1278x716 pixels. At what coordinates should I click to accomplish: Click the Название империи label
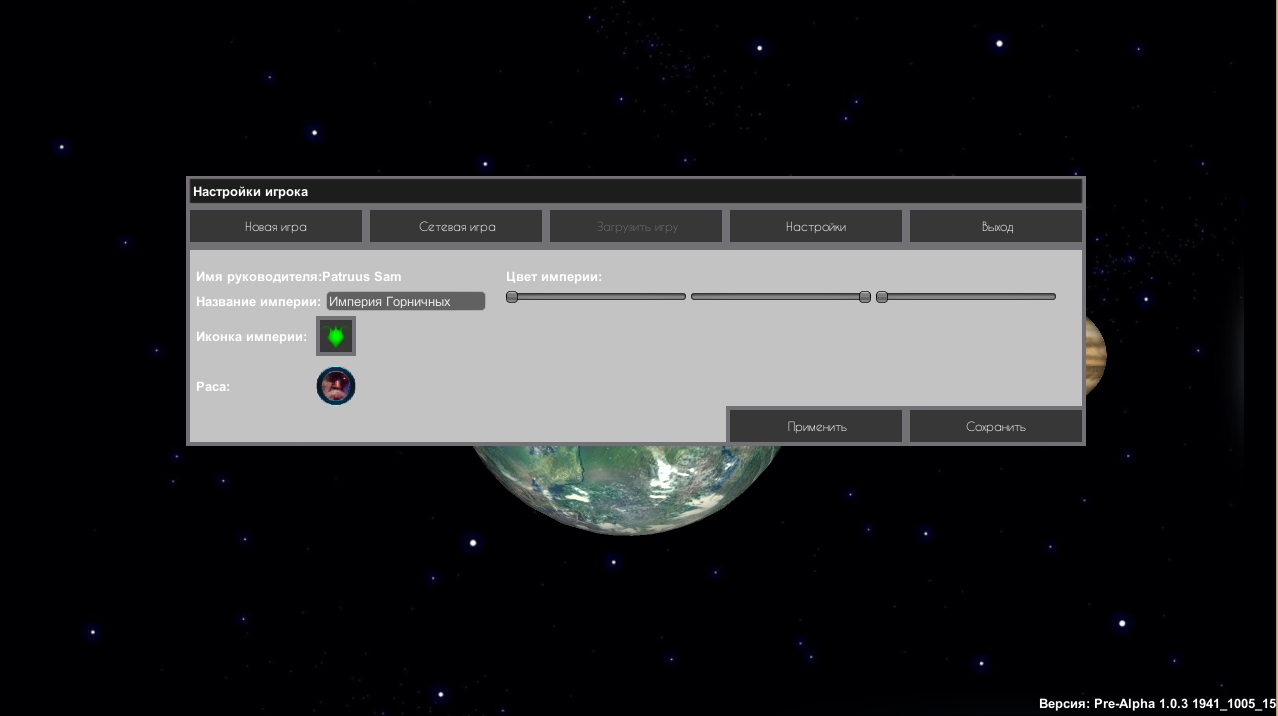[x=258, y=301]
